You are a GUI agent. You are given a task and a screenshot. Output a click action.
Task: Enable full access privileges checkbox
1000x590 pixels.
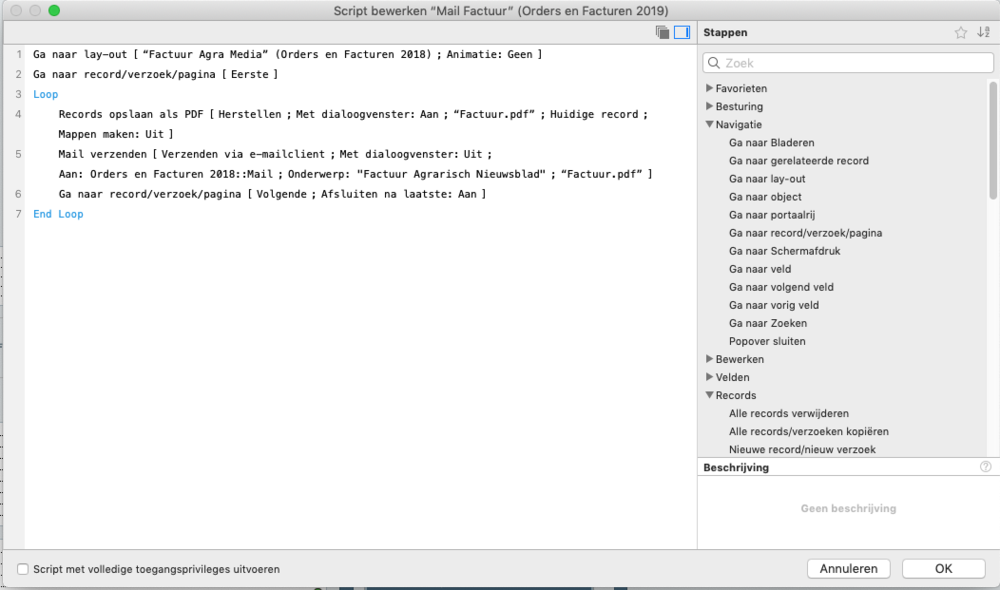(23, 569)
